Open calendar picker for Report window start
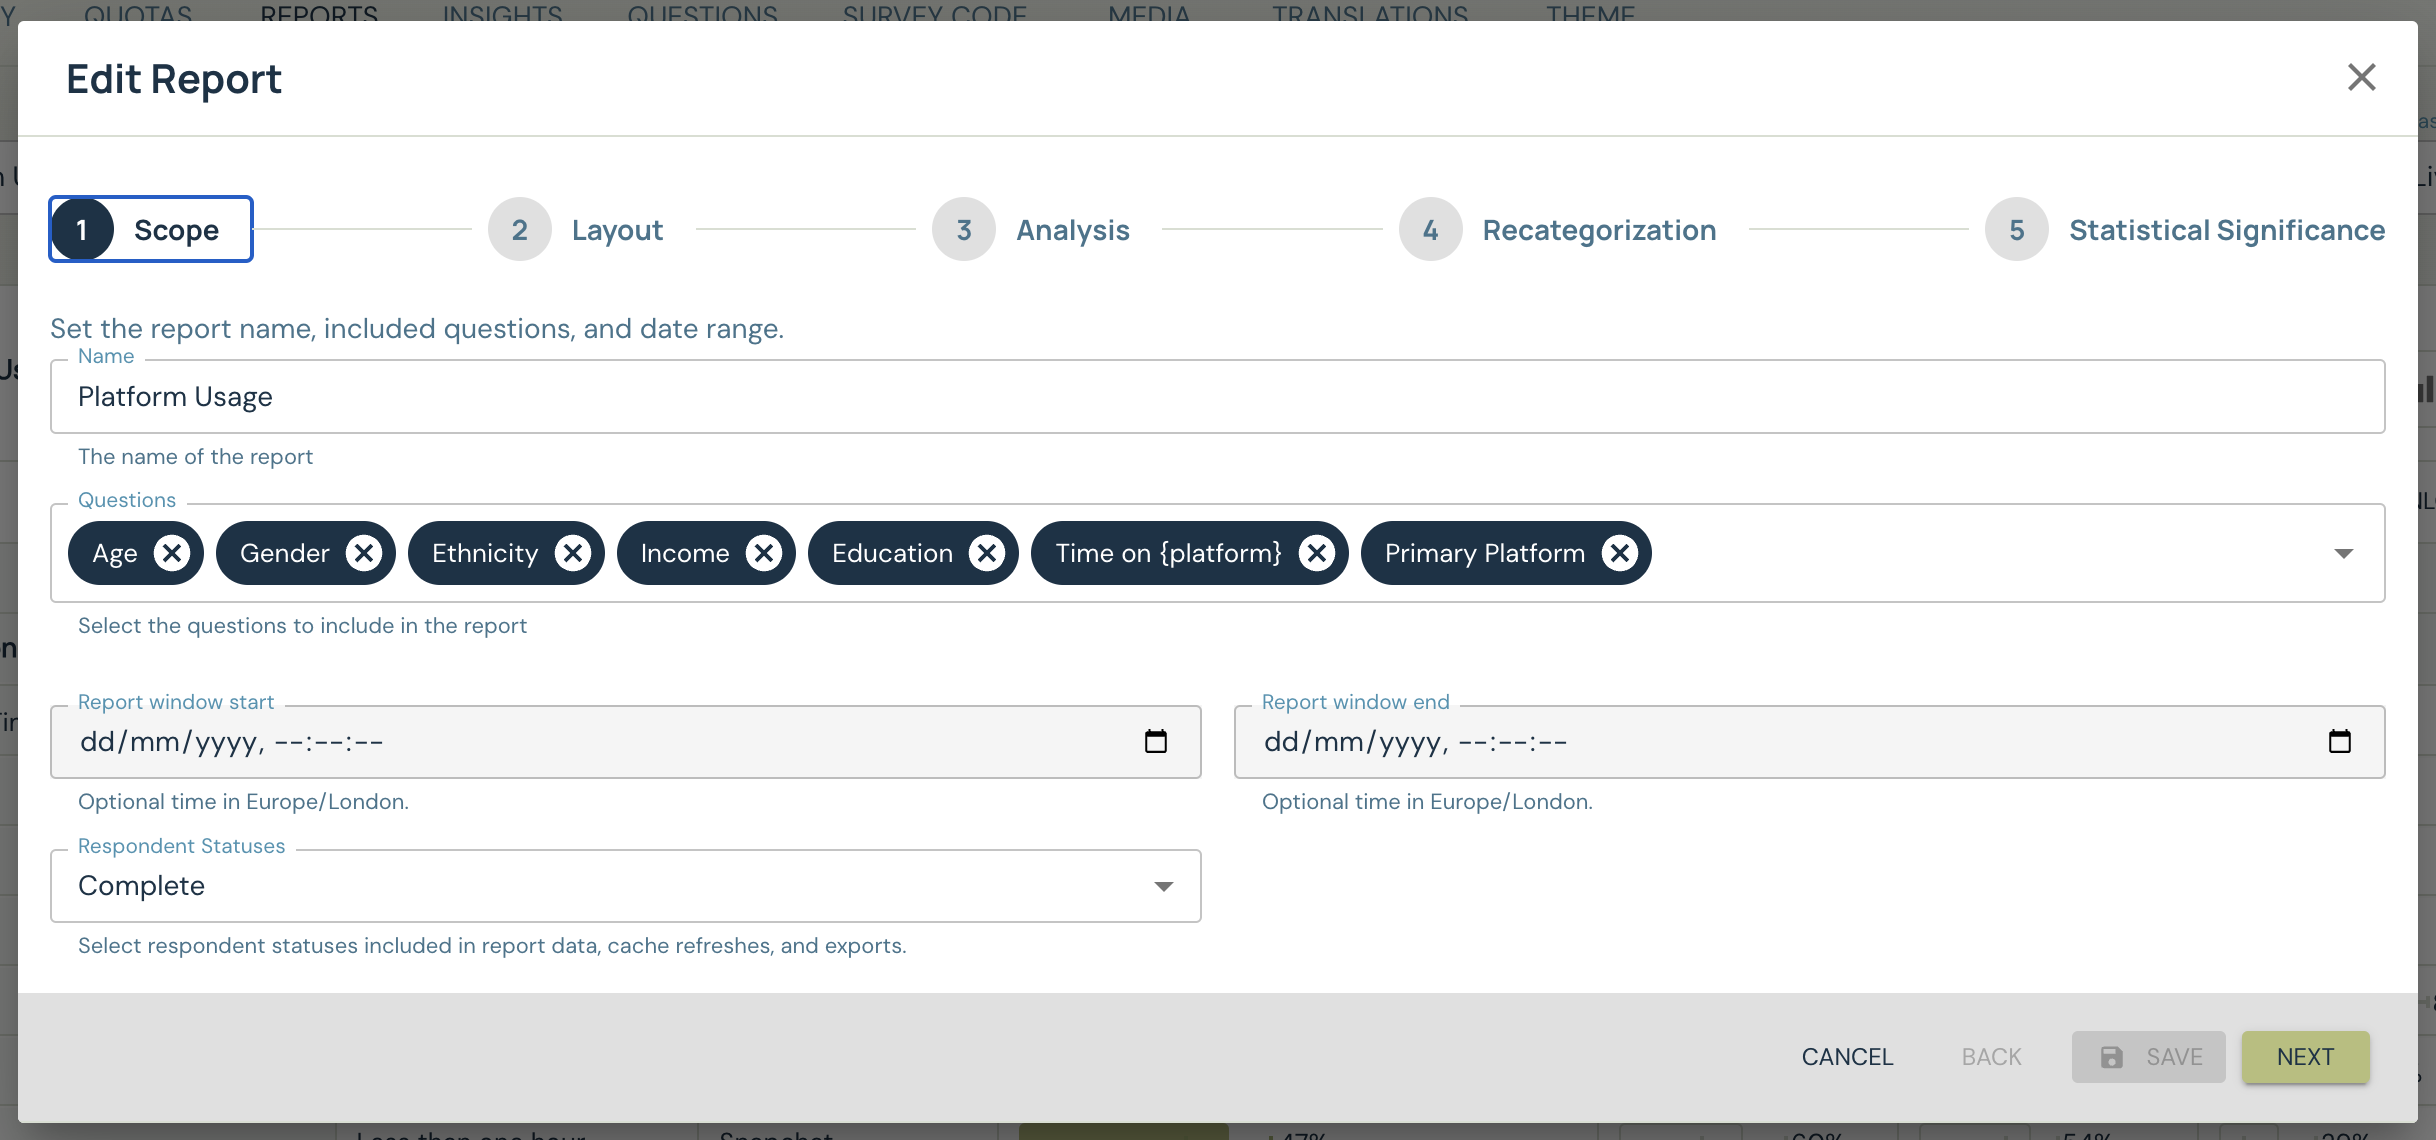 click(x=1156, y=741)
